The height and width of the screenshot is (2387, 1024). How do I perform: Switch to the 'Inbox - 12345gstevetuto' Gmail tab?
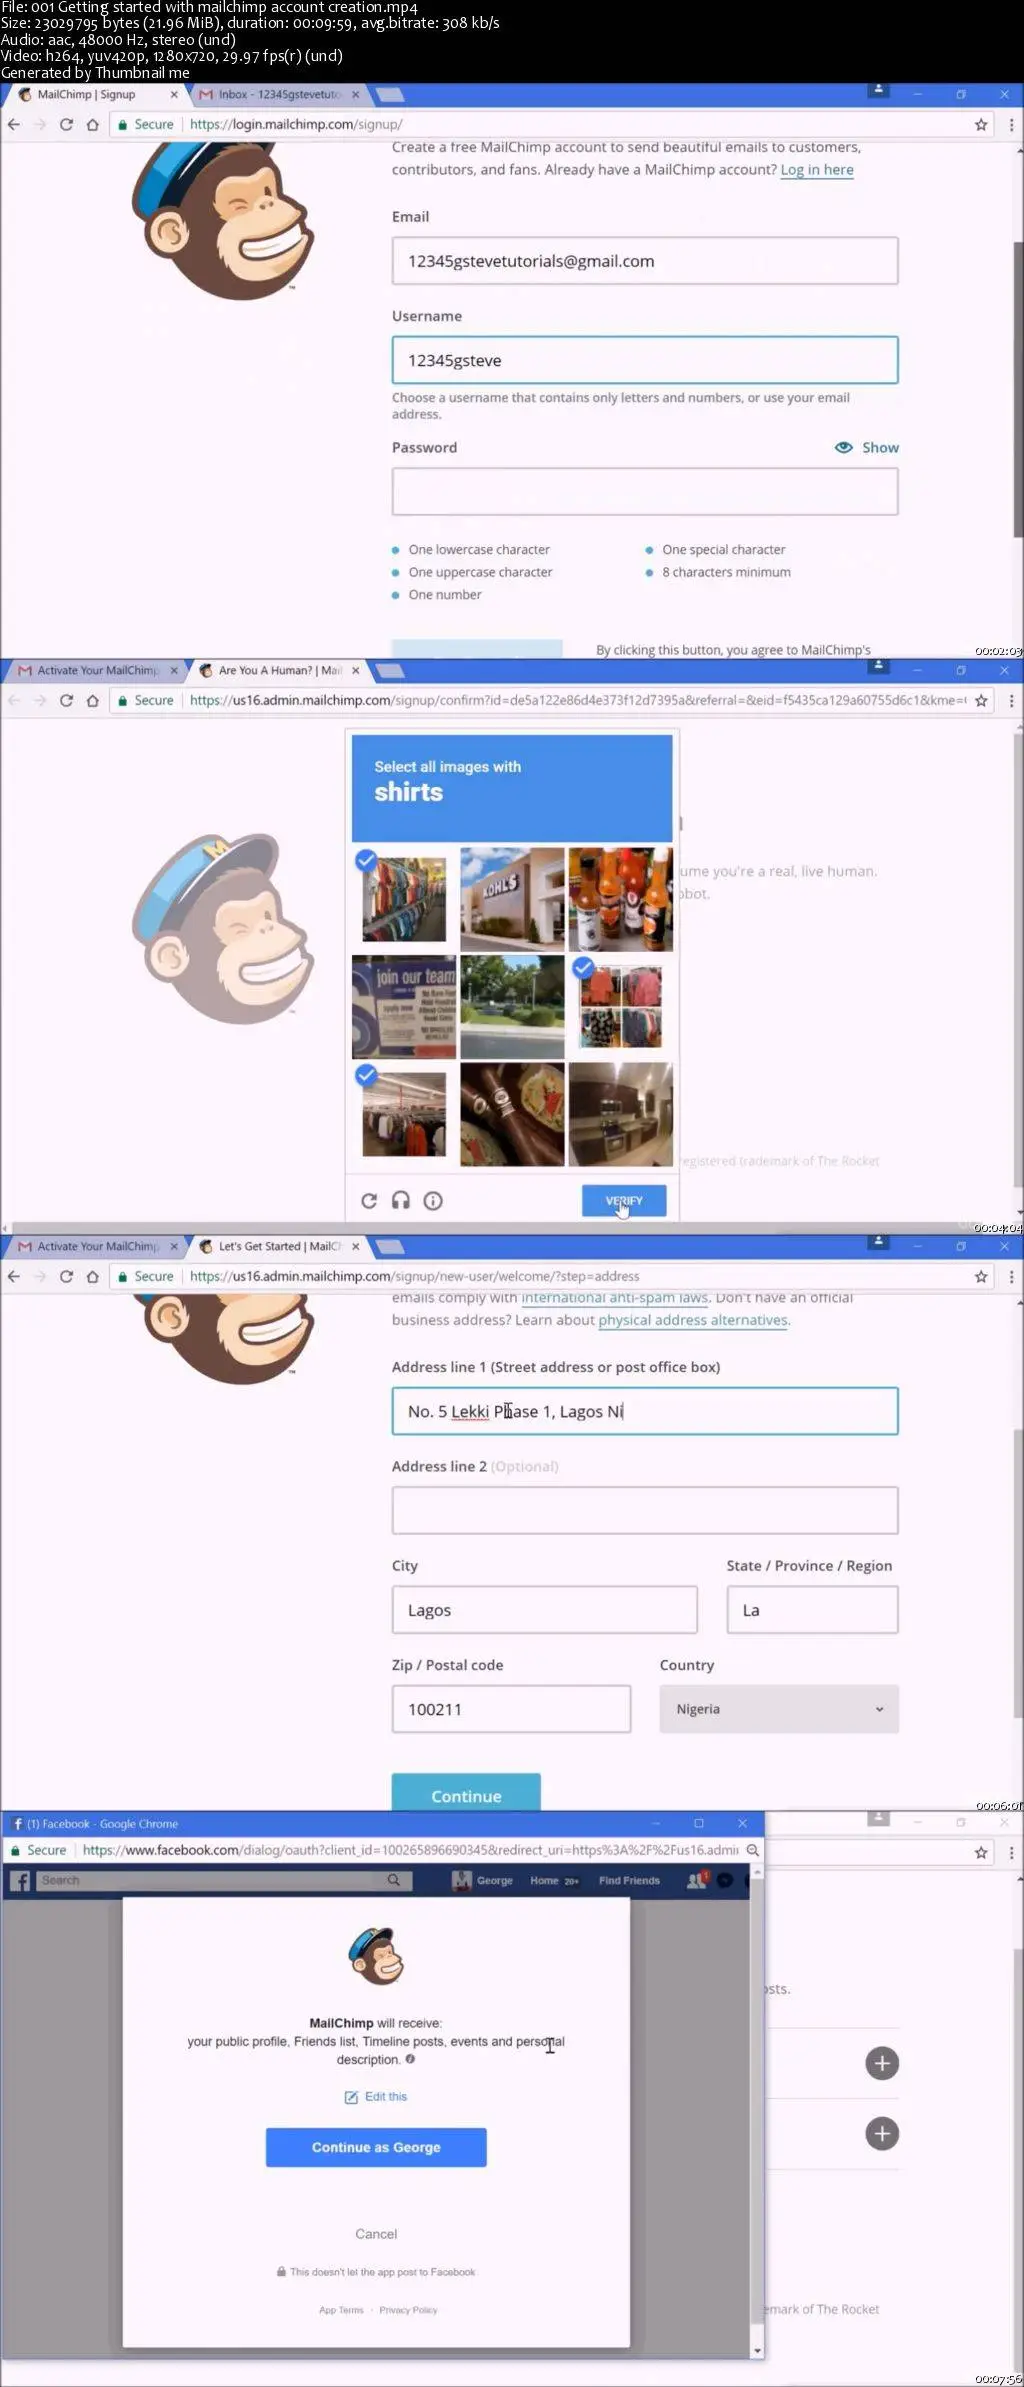279,95
